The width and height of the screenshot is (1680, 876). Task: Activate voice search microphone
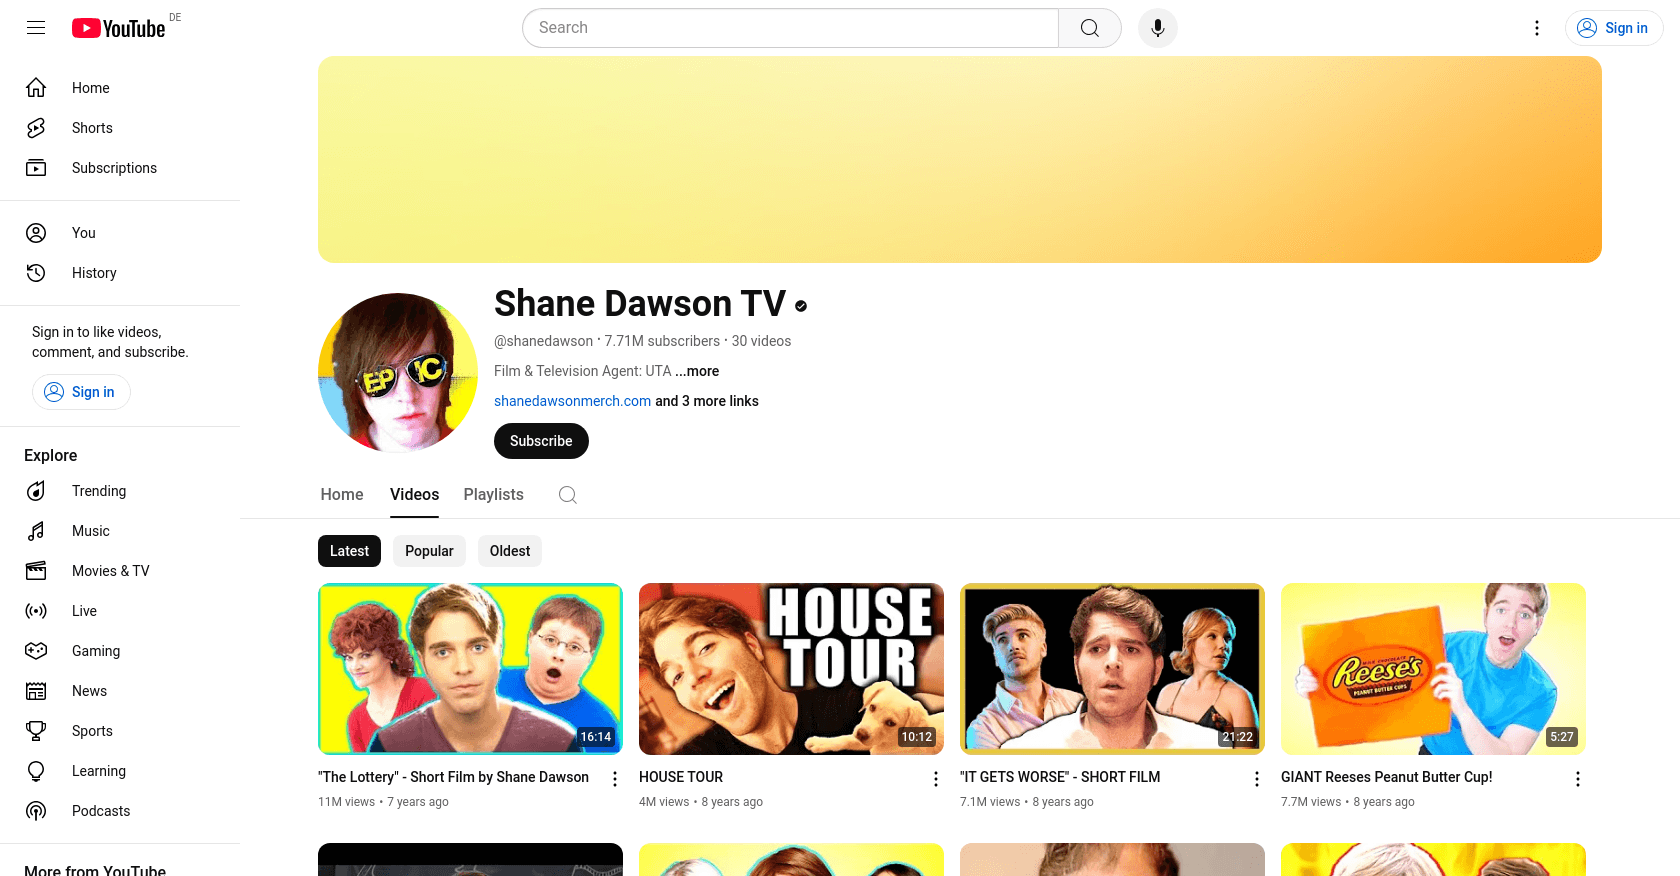tap(1157, 28)
